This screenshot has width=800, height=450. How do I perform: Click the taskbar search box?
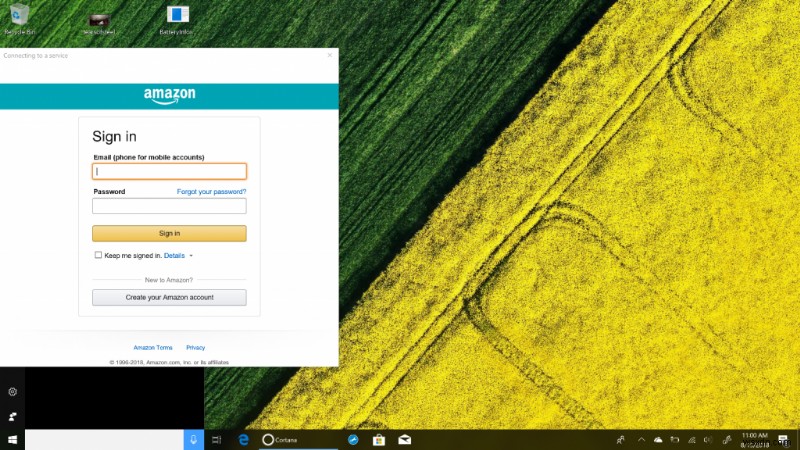[105, 440]
